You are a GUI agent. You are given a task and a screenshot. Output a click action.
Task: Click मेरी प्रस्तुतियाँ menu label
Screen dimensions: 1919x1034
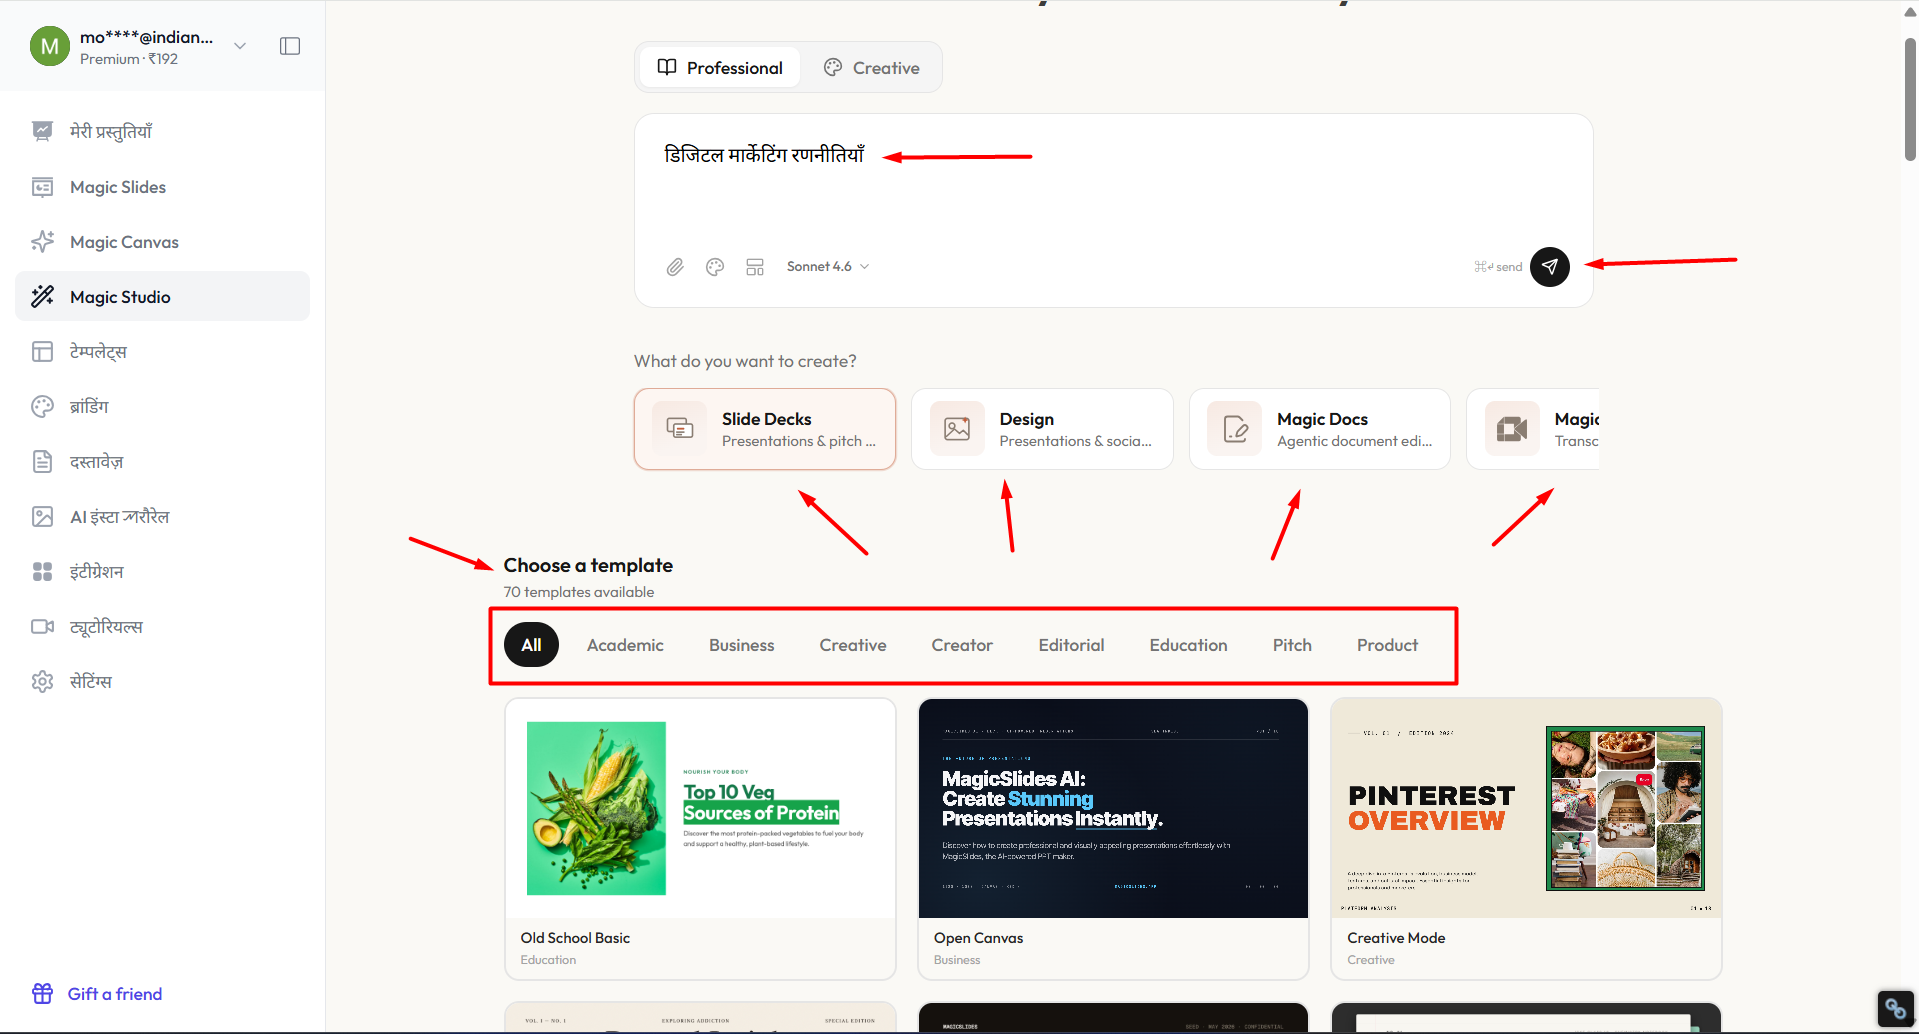coord(111,131)
